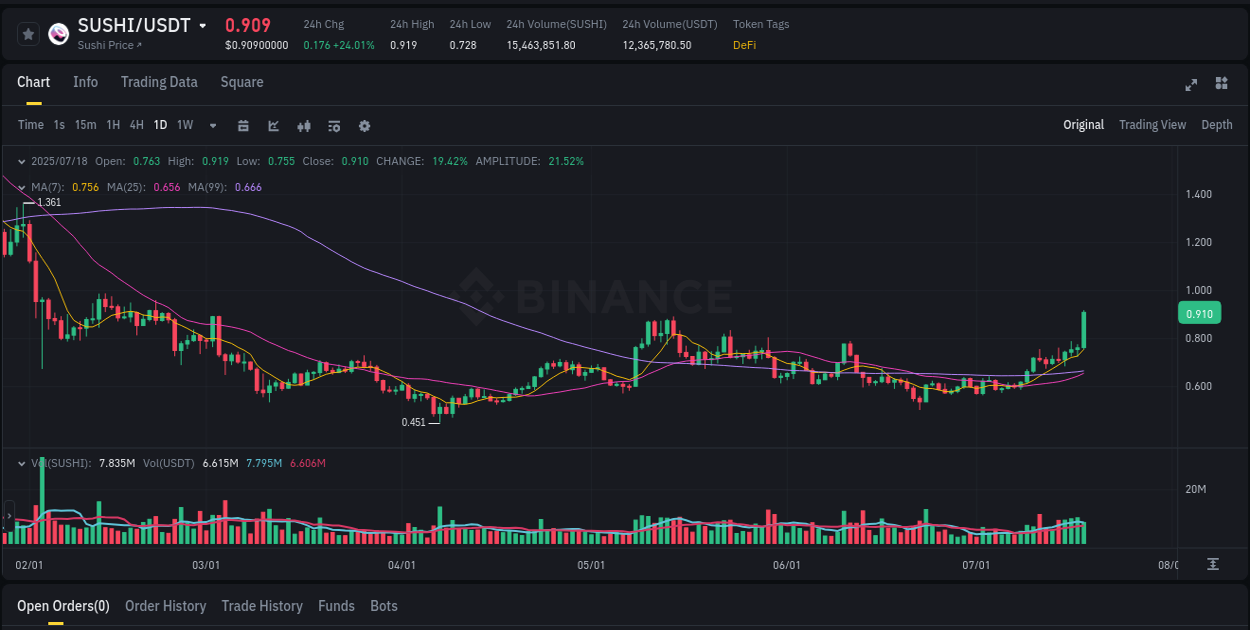Click the calendar date-range icon
Screen dimensions: 1250x630
pyautogui.click(x=243, y=126)
